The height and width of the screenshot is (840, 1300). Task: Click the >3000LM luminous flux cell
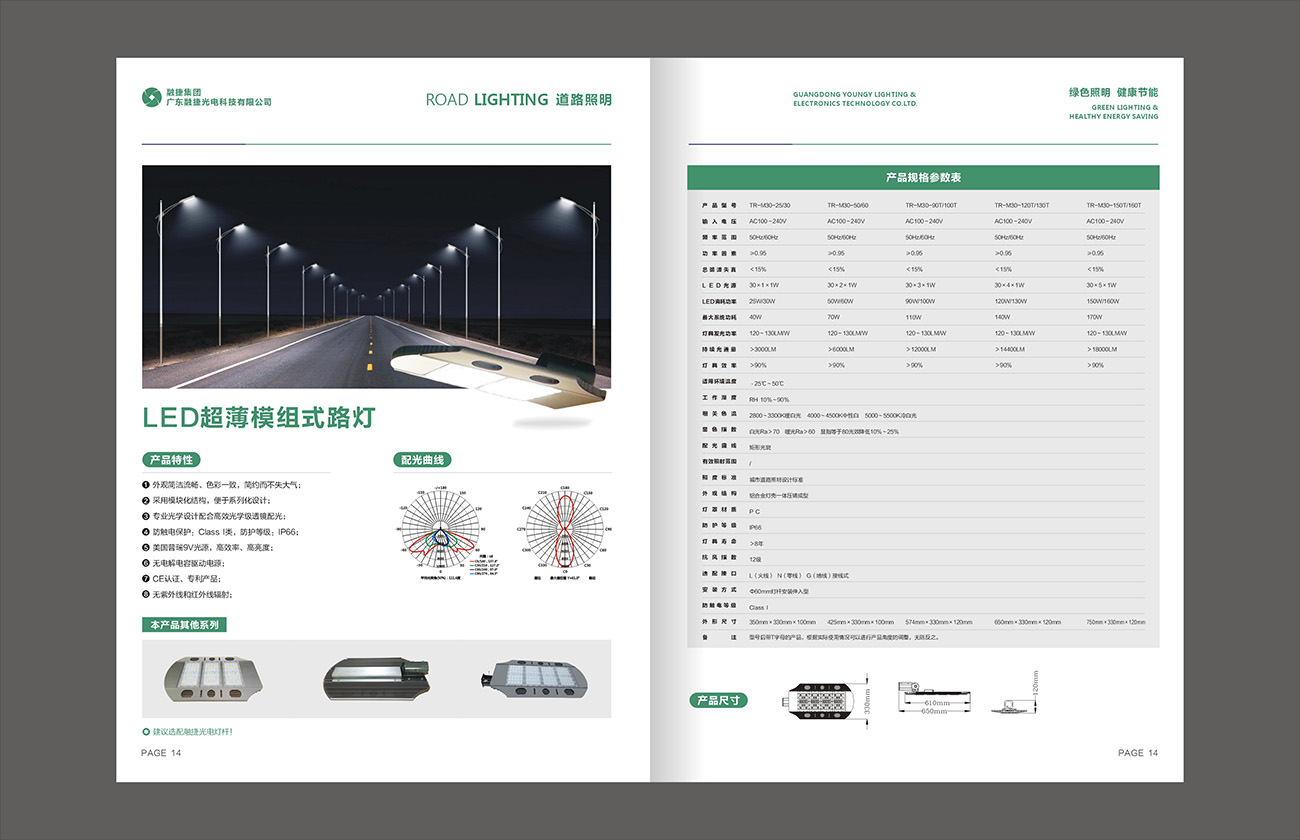pos(763,349)
